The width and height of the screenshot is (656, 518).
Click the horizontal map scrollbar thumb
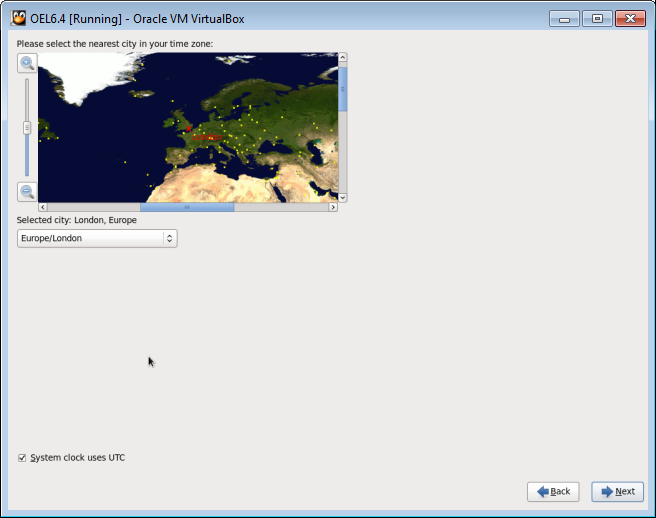click(x=187, y=207)
